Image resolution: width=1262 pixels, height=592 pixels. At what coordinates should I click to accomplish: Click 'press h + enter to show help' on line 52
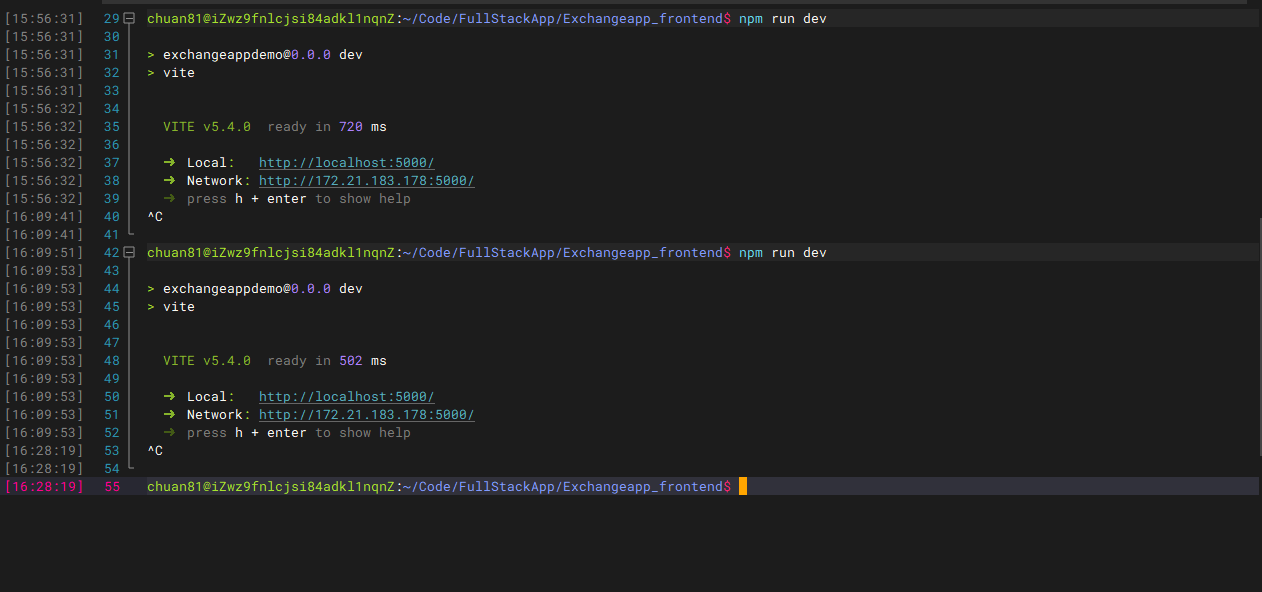point(299,433)
